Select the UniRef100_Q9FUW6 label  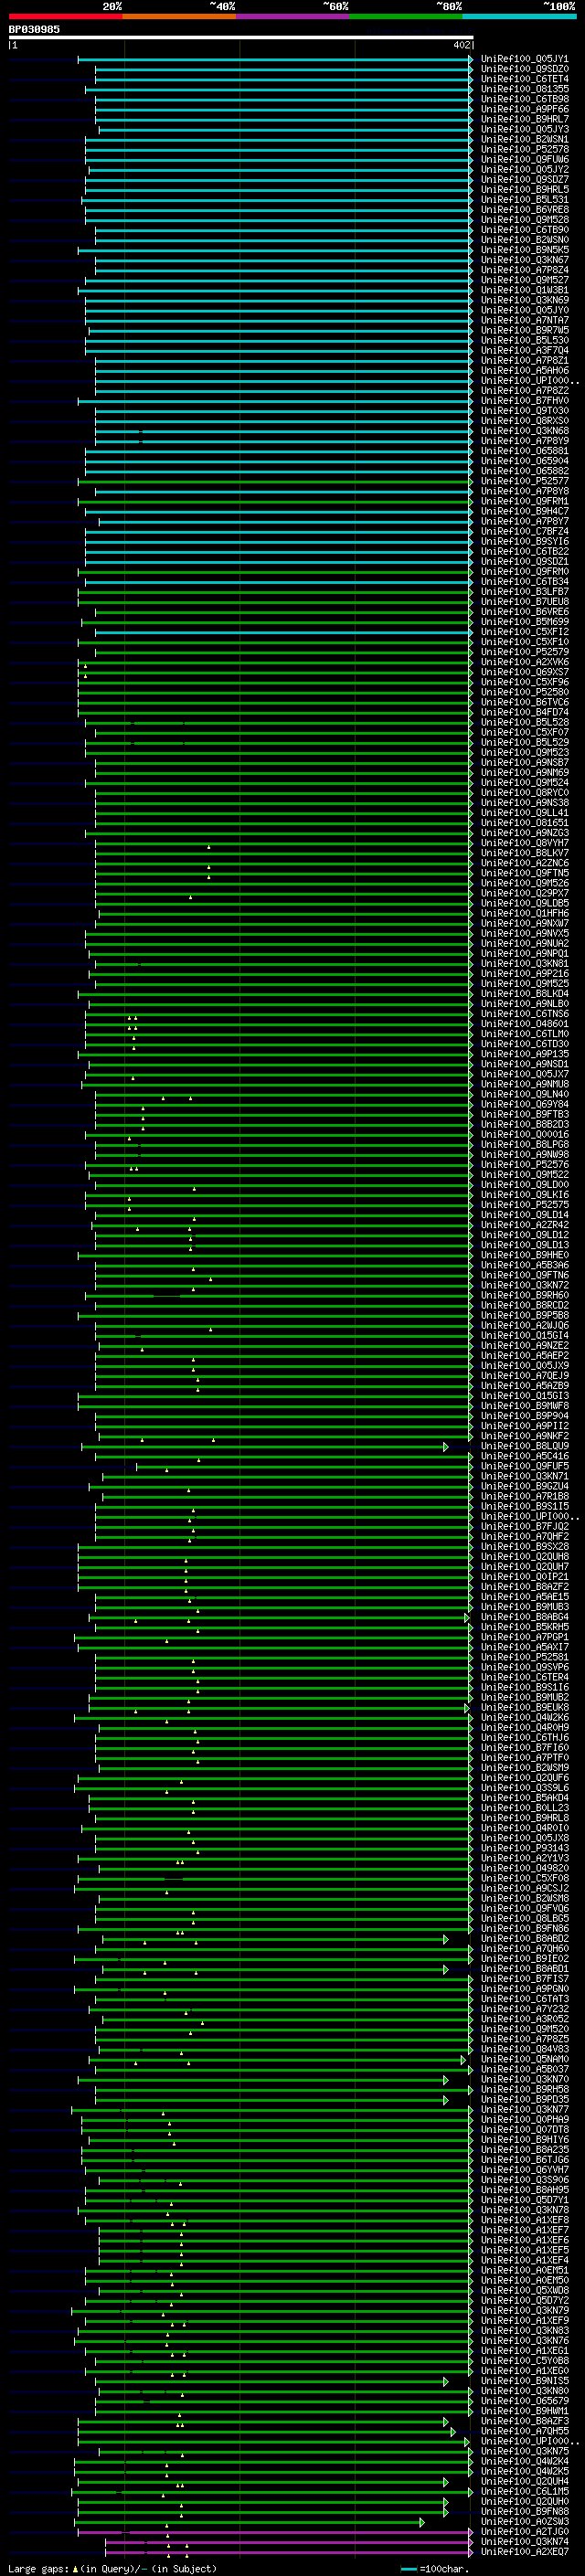coord(525,159)
